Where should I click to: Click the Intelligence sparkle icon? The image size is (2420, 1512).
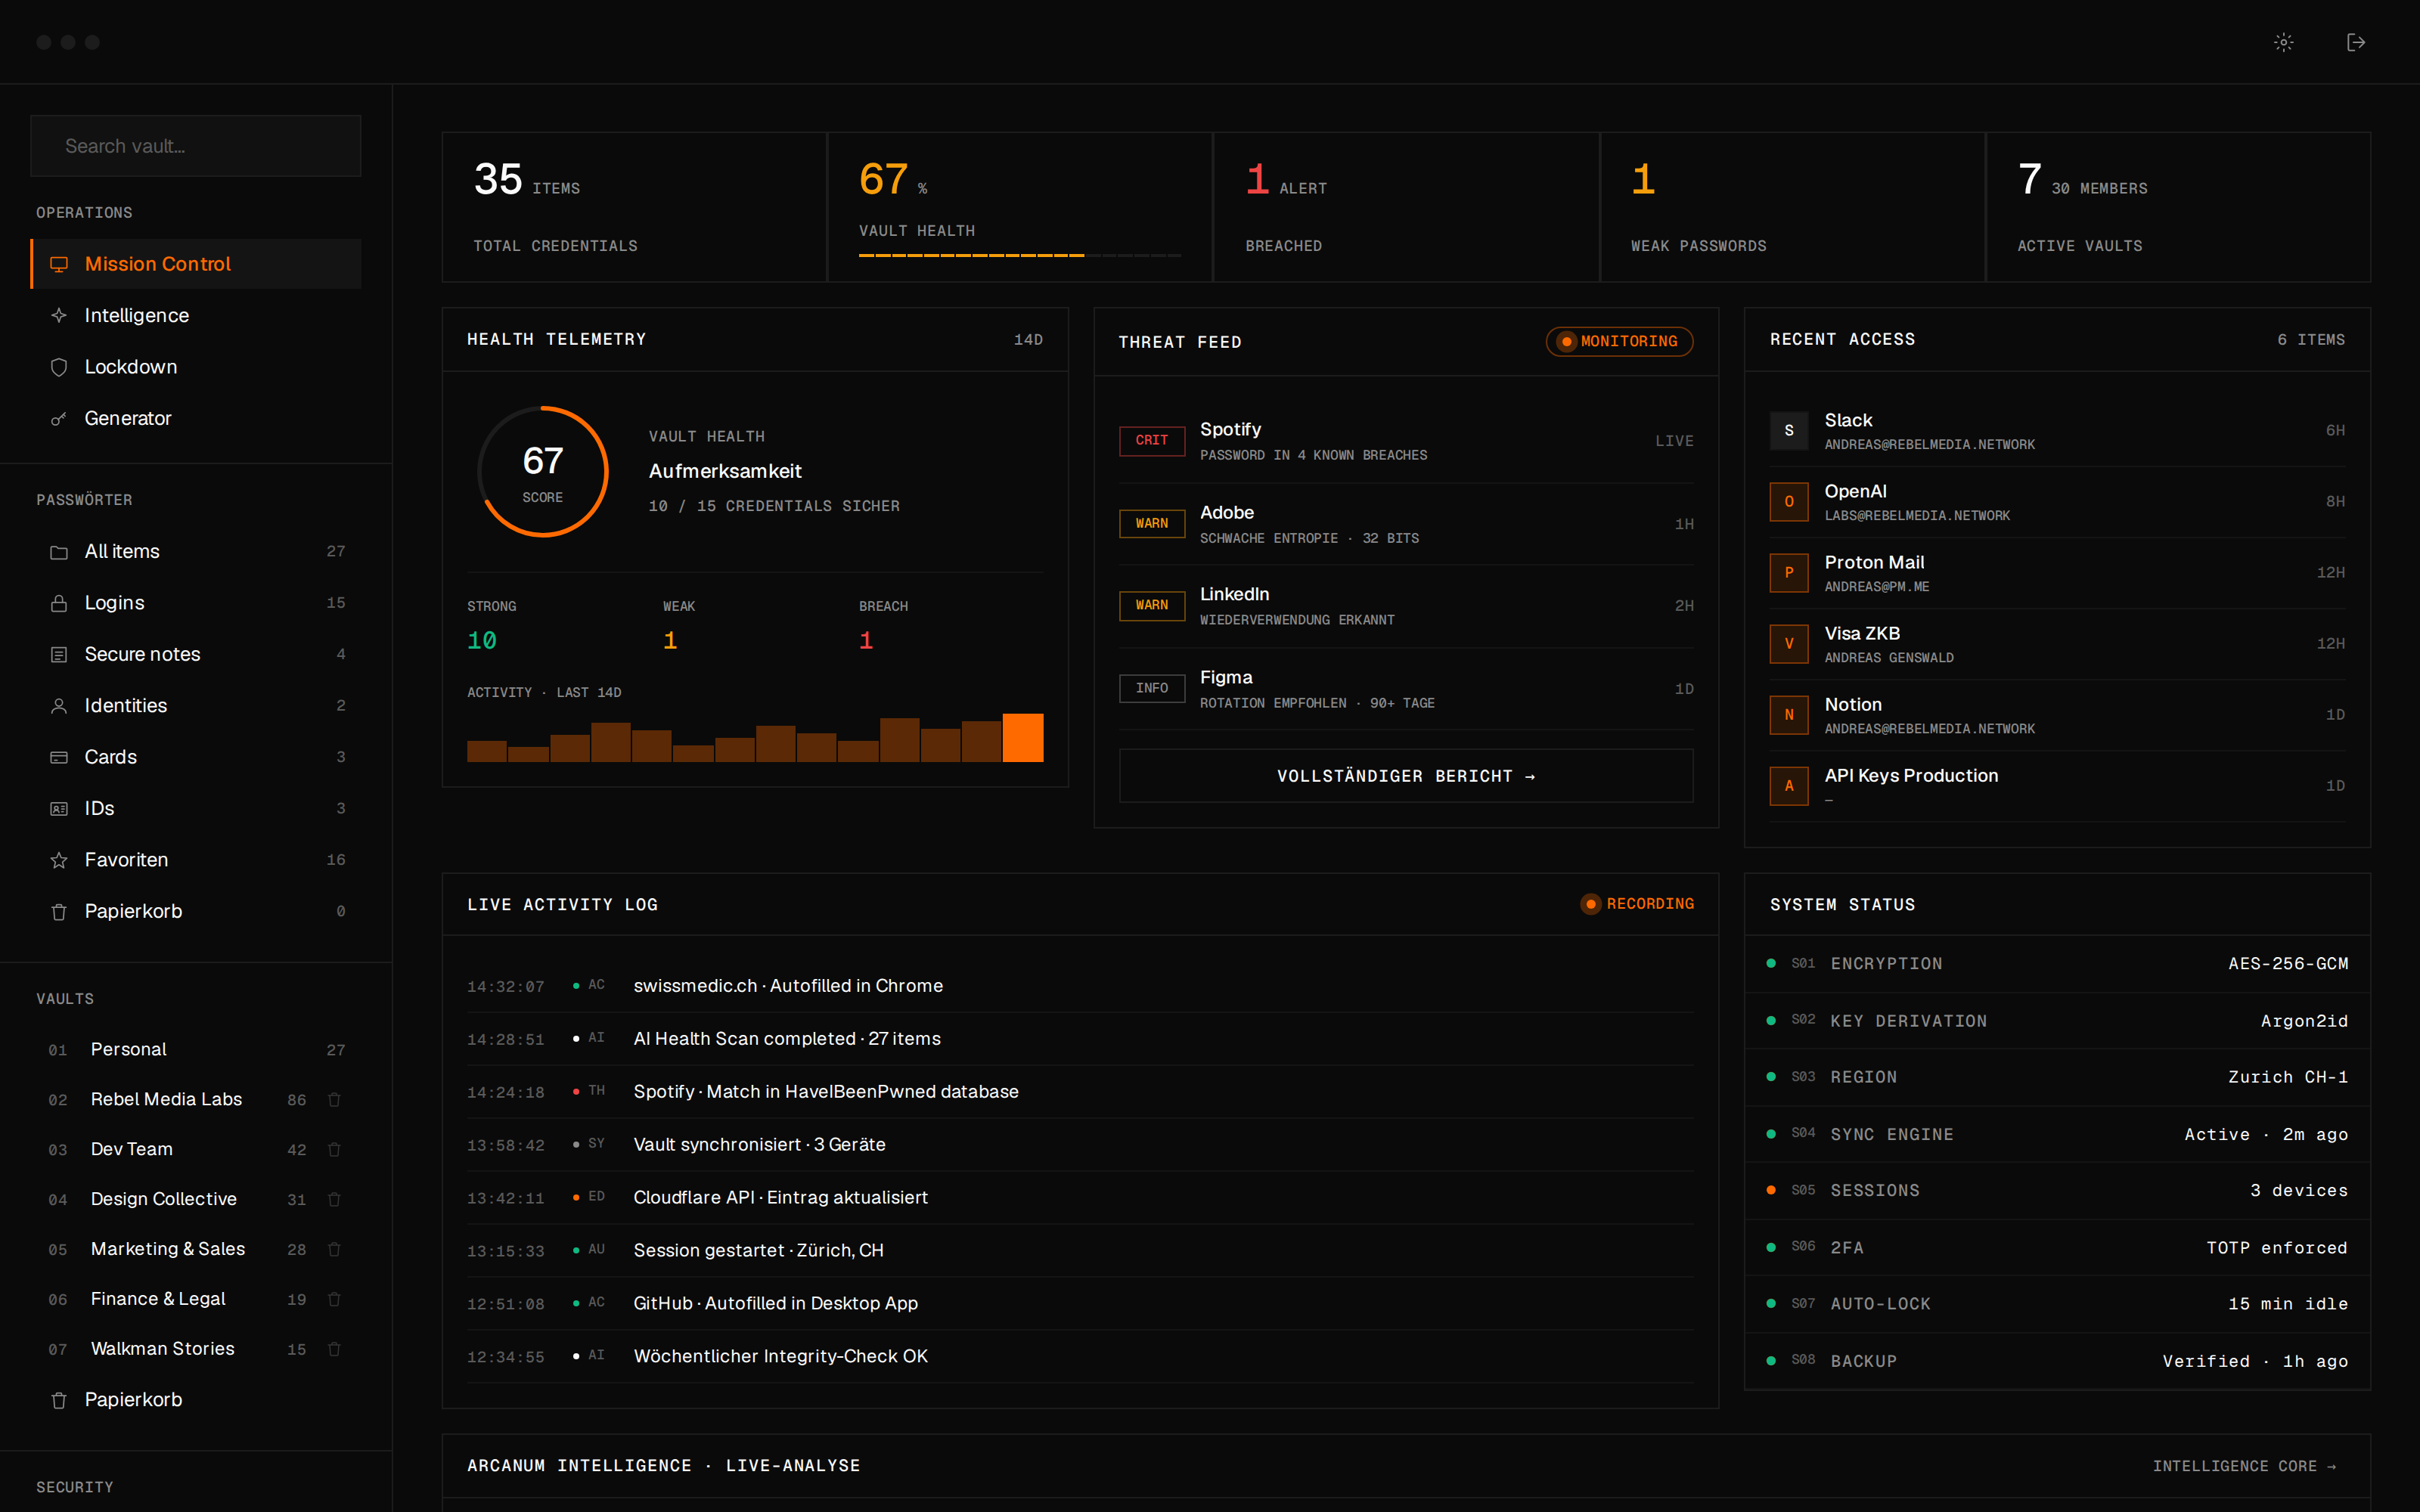(x=59, y=315)
